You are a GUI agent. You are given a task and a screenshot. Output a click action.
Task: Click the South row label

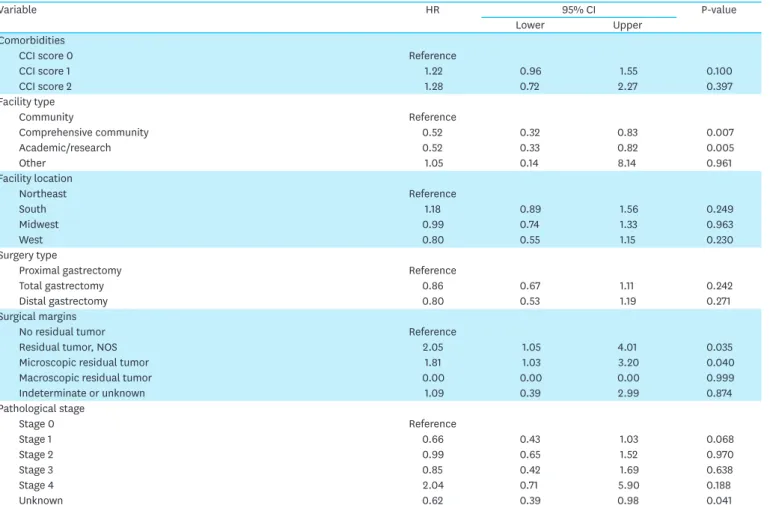click(32, 209)
